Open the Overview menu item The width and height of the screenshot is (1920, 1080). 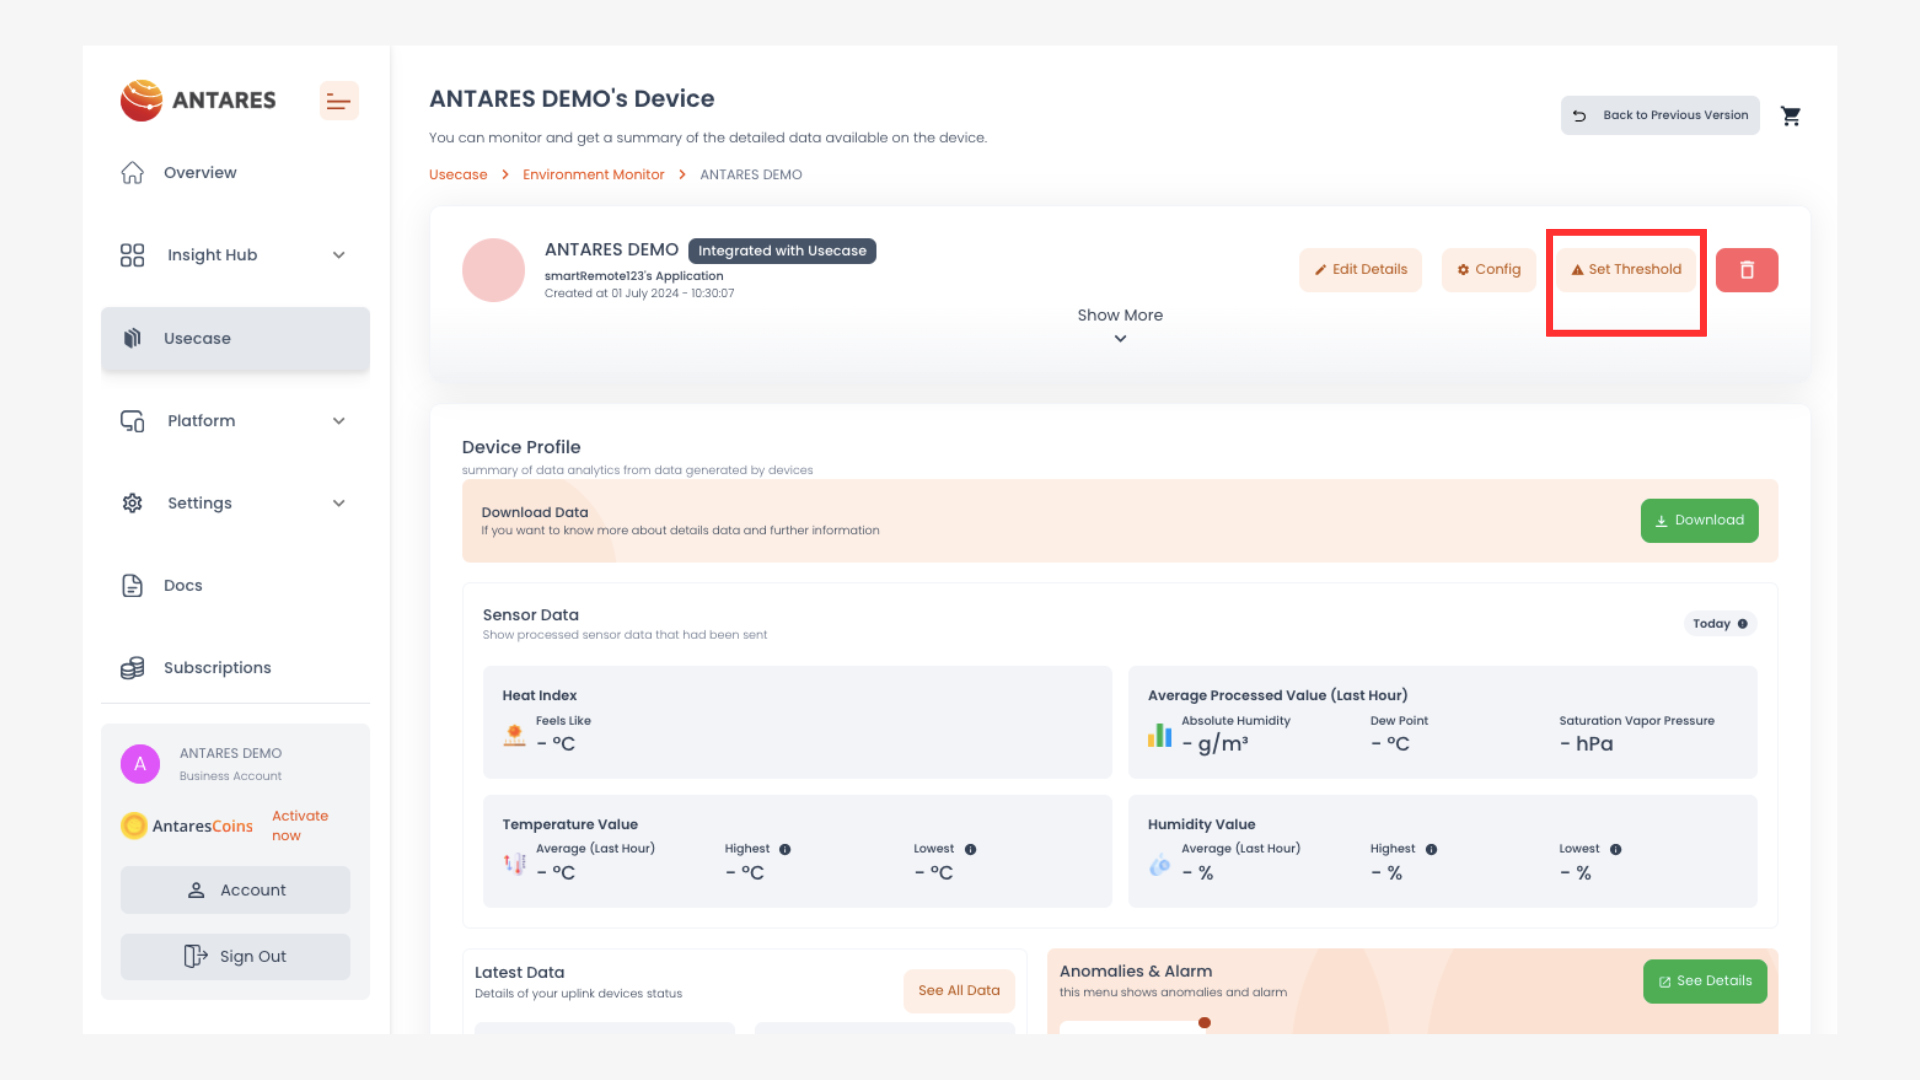click(200, 173)
